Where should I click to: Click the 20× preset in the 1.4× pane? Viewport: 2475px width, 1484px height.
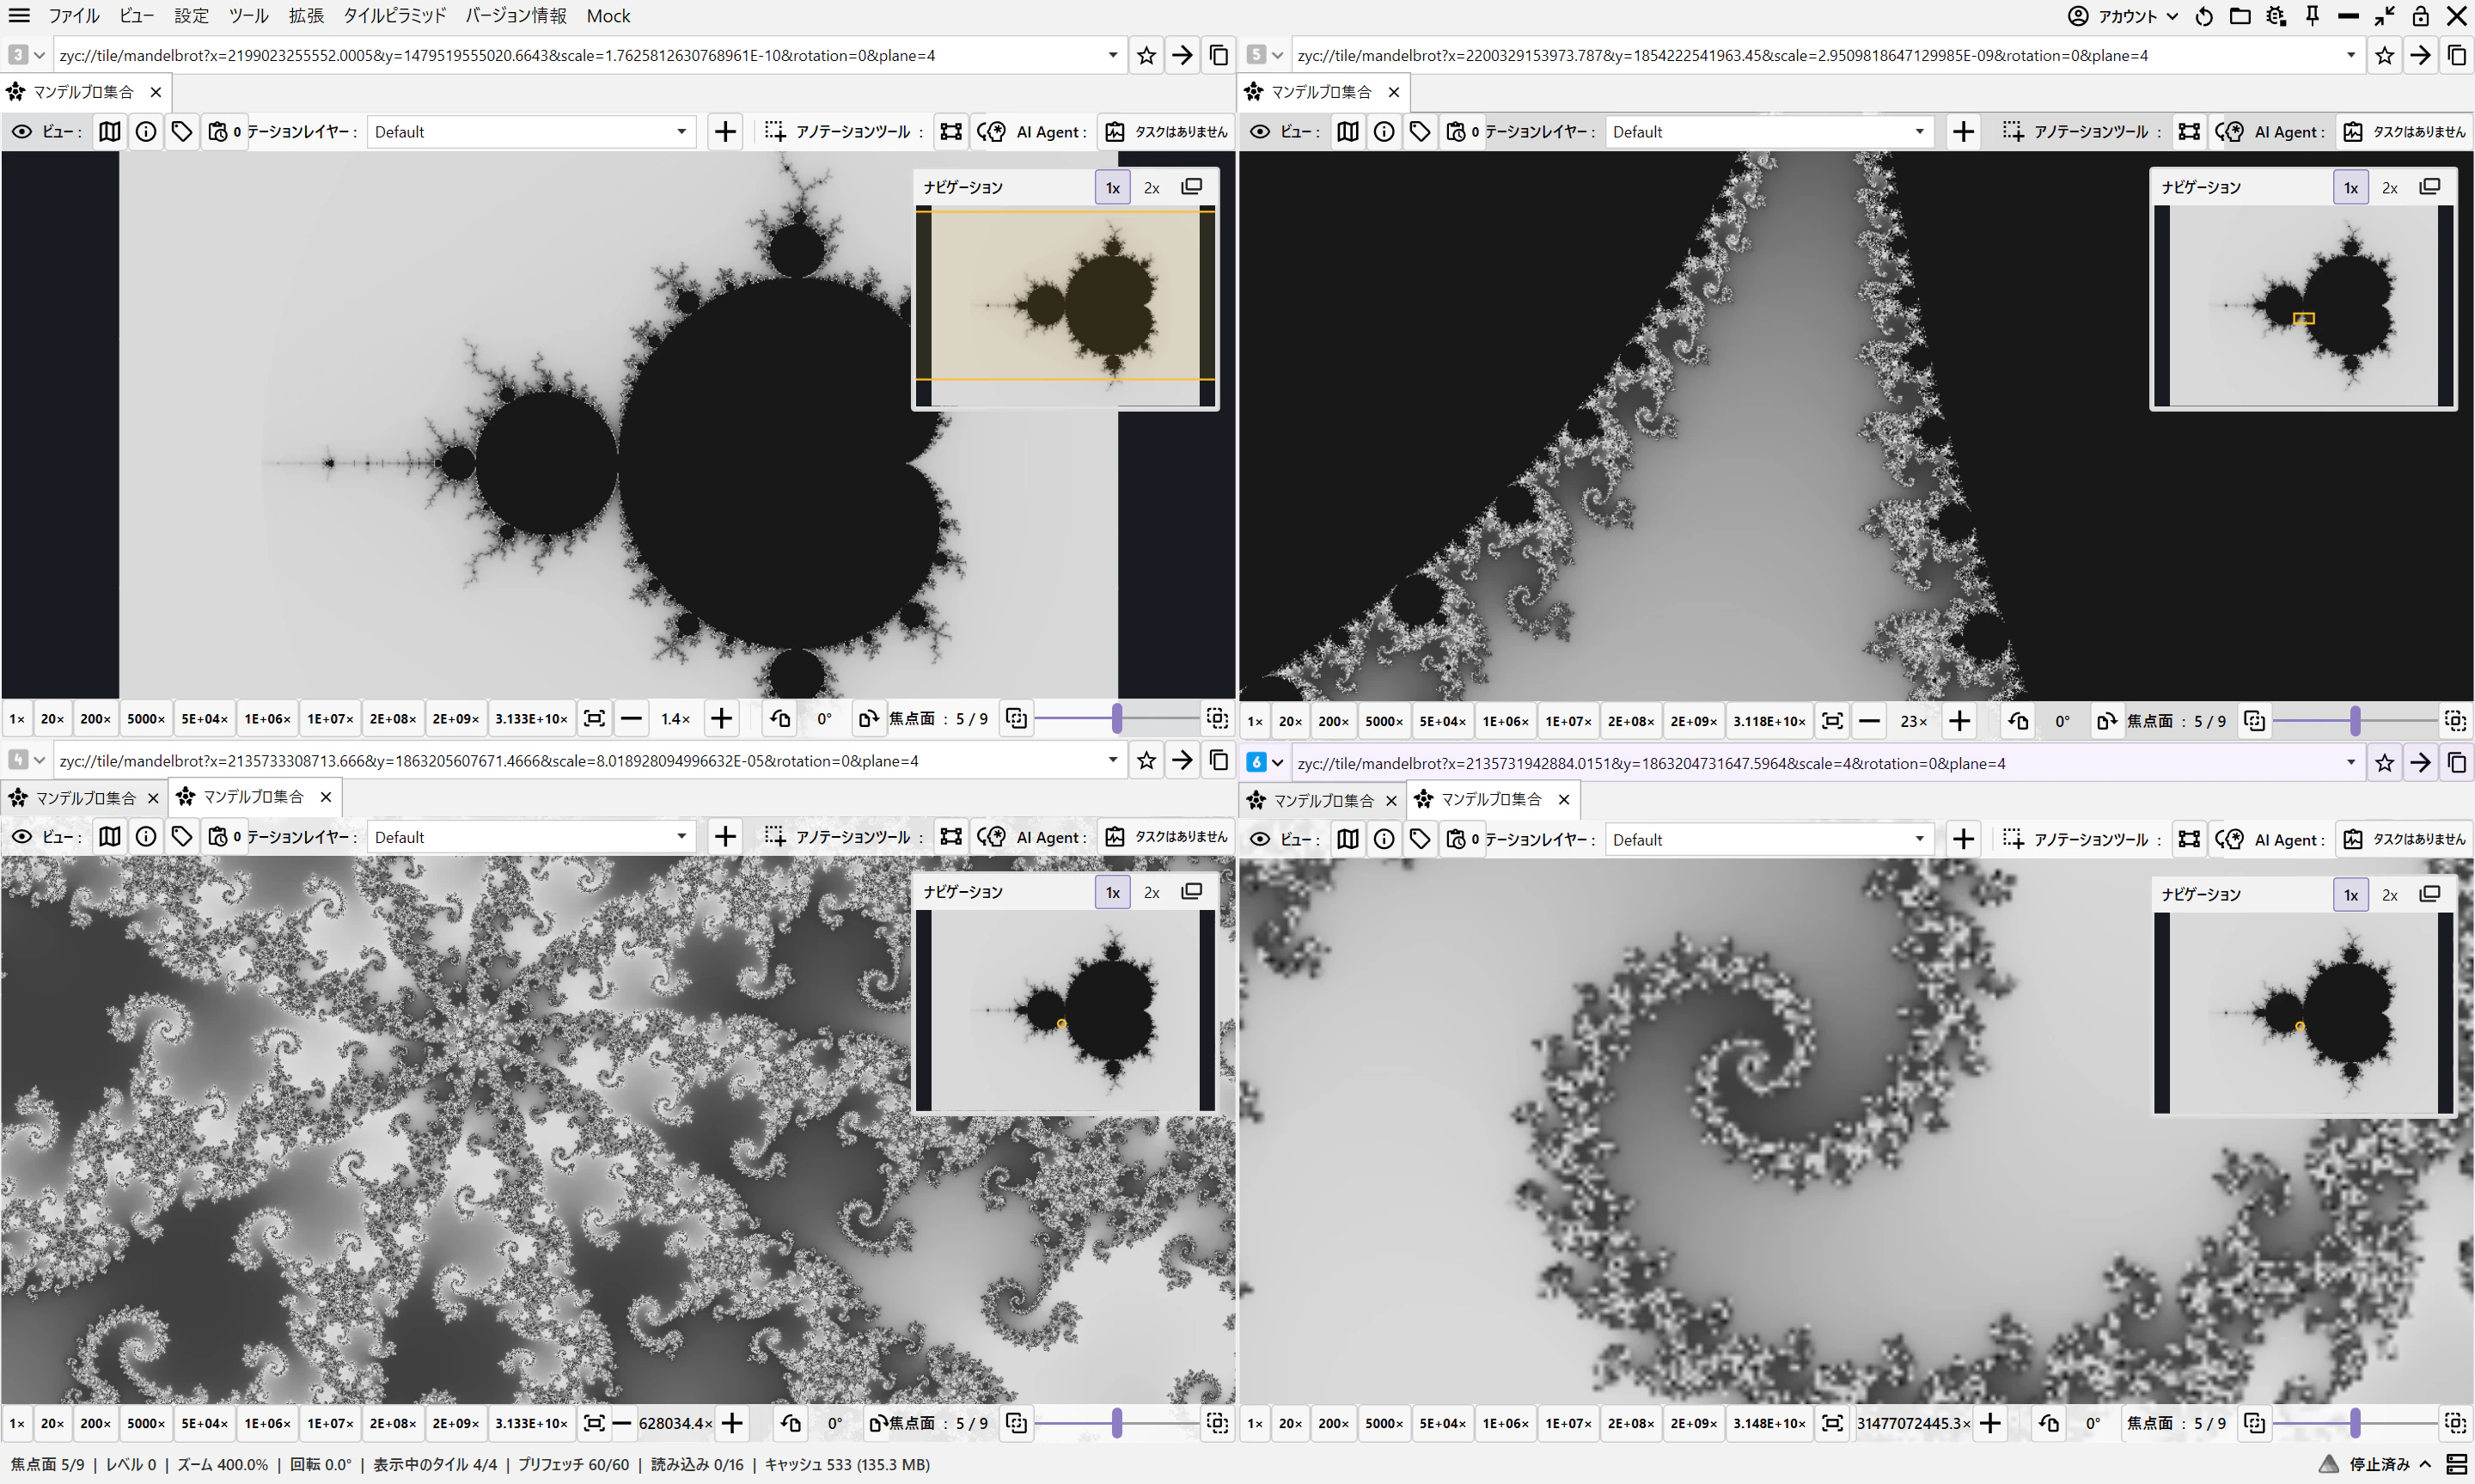pos(52,719)
